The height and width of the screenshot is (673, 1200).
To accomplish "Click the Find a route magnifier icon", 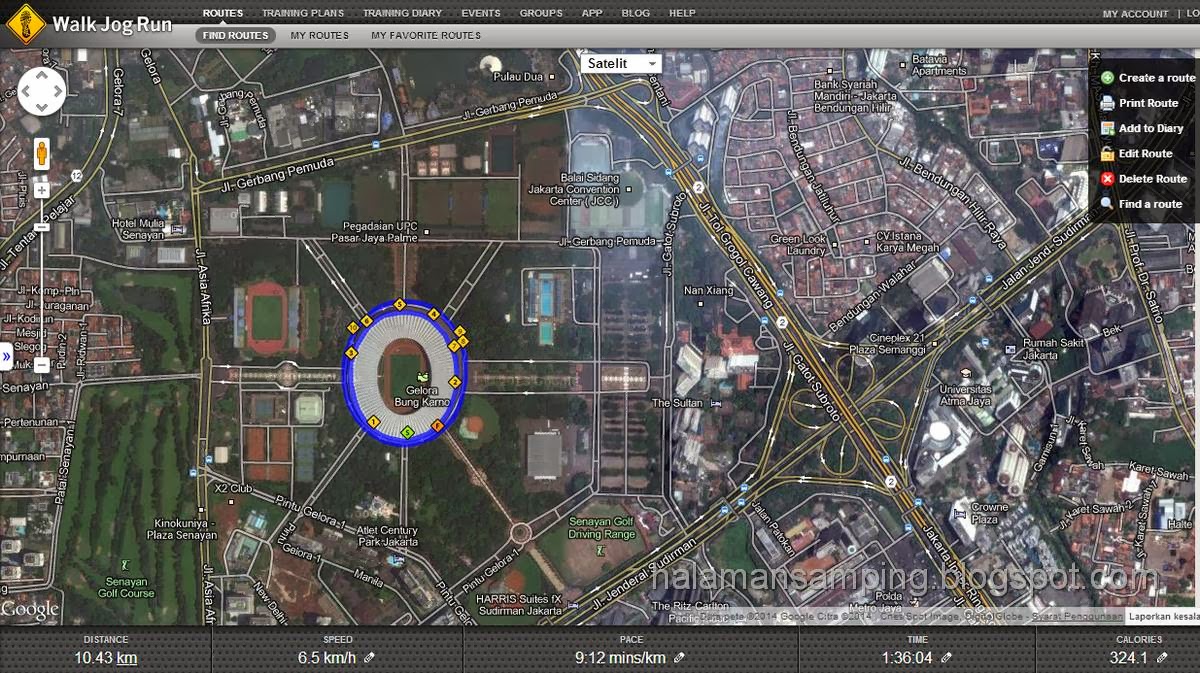I will tap(1107, 204).
